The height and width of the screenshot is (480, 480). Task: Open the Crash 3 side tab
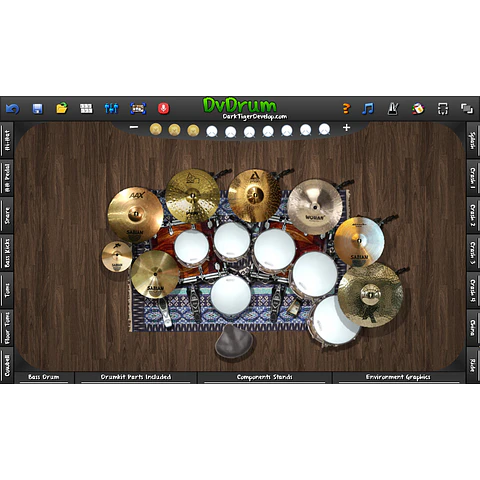coord(473,253)
